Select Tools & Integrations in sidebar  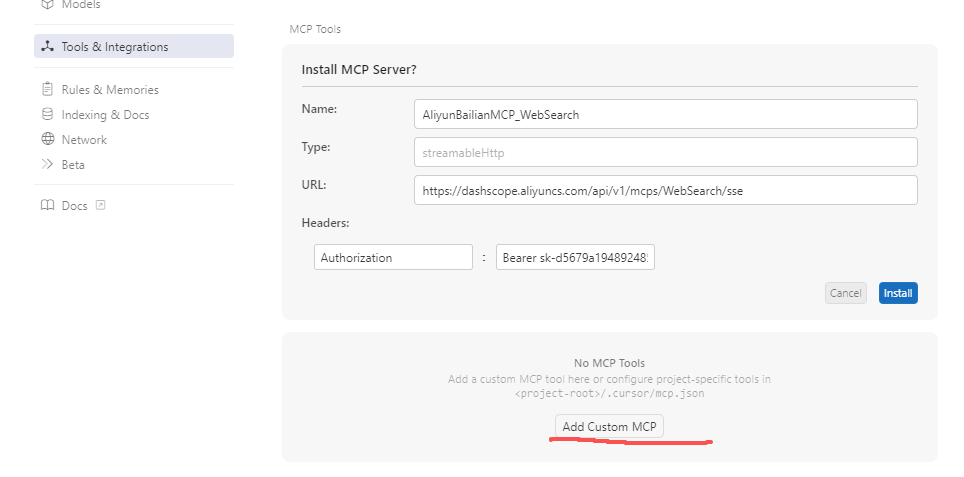[134, 47]
